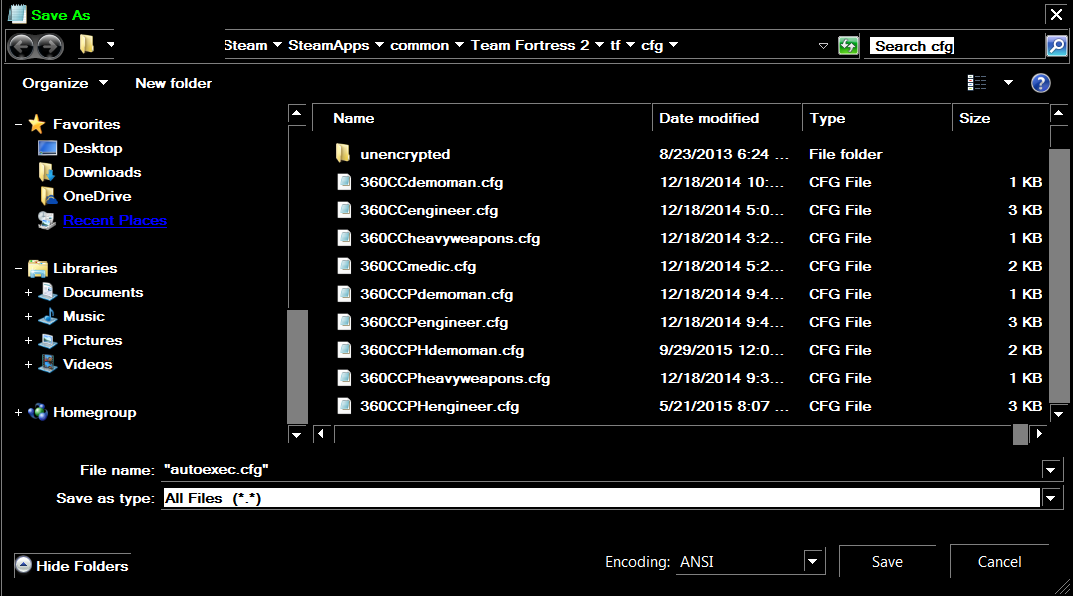This screenshot has height=596, width=1073.
Task: Expand dropdown arrow after SteamApps breadcrumb
Action: [379, 45]
